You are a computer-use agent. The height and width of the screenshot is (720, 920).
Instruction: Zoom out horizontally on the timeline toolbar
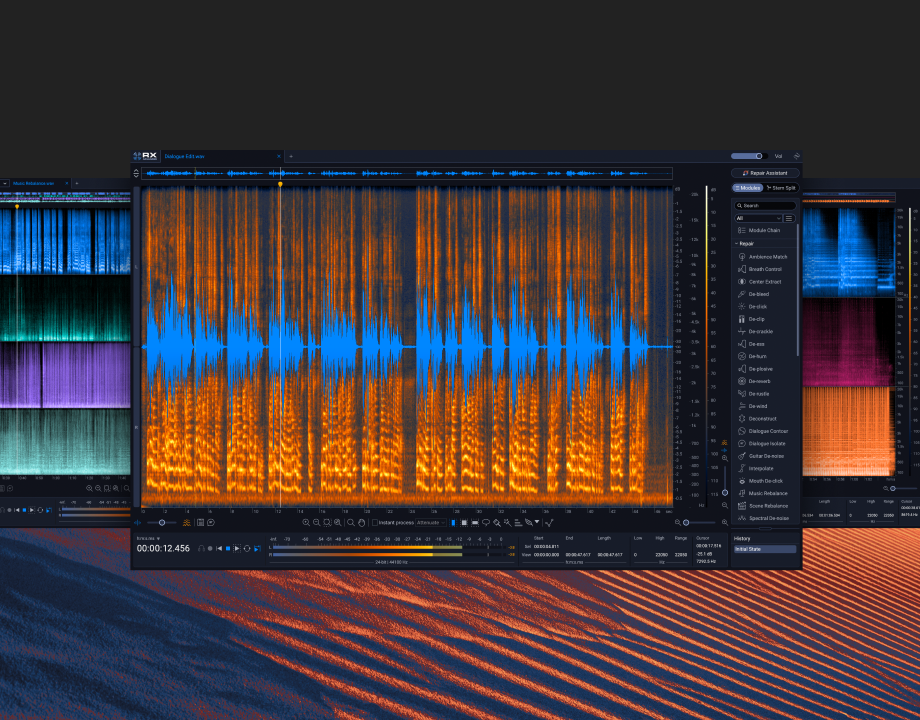[316, 522]
